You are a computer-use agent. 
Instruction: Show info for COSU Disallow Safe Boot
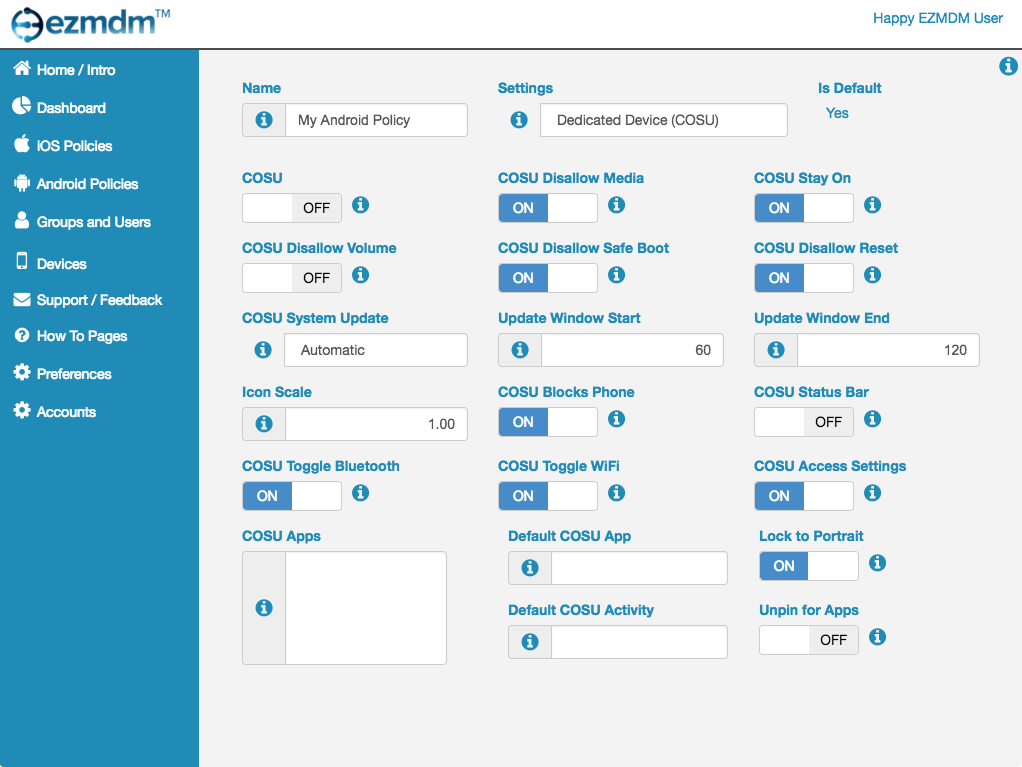point(617,275)
